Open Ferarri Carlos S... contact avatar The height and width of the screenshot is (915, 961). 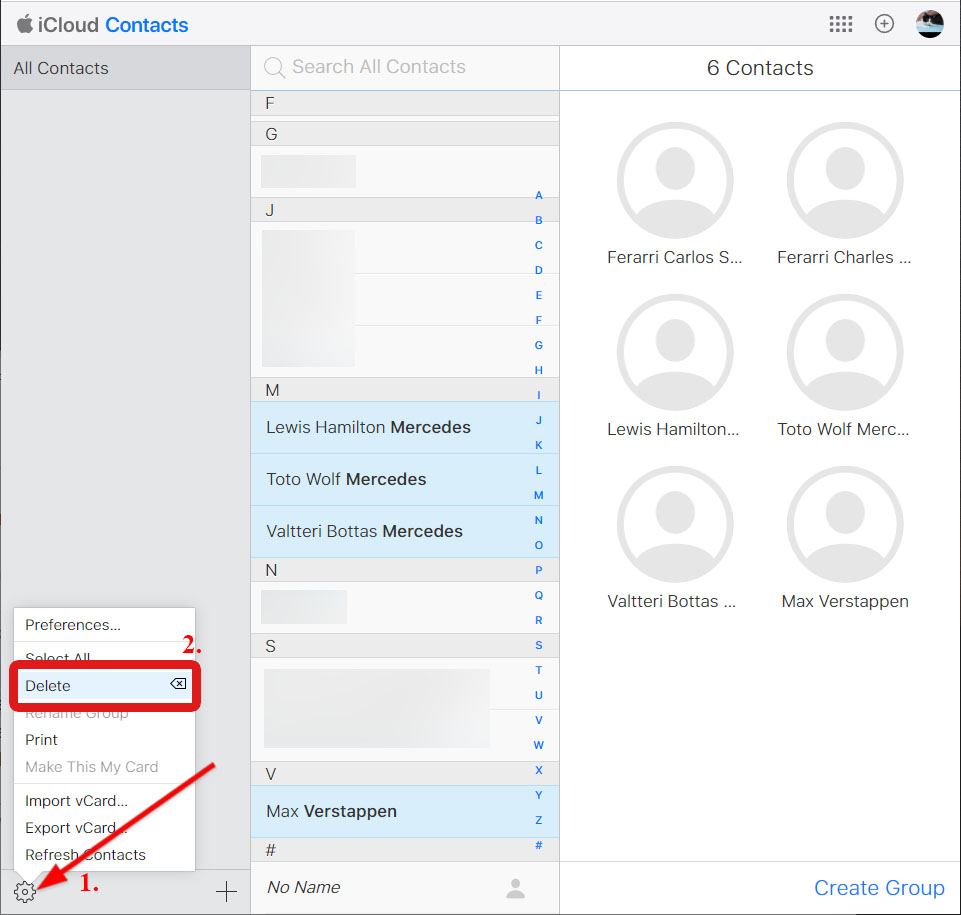675,180
